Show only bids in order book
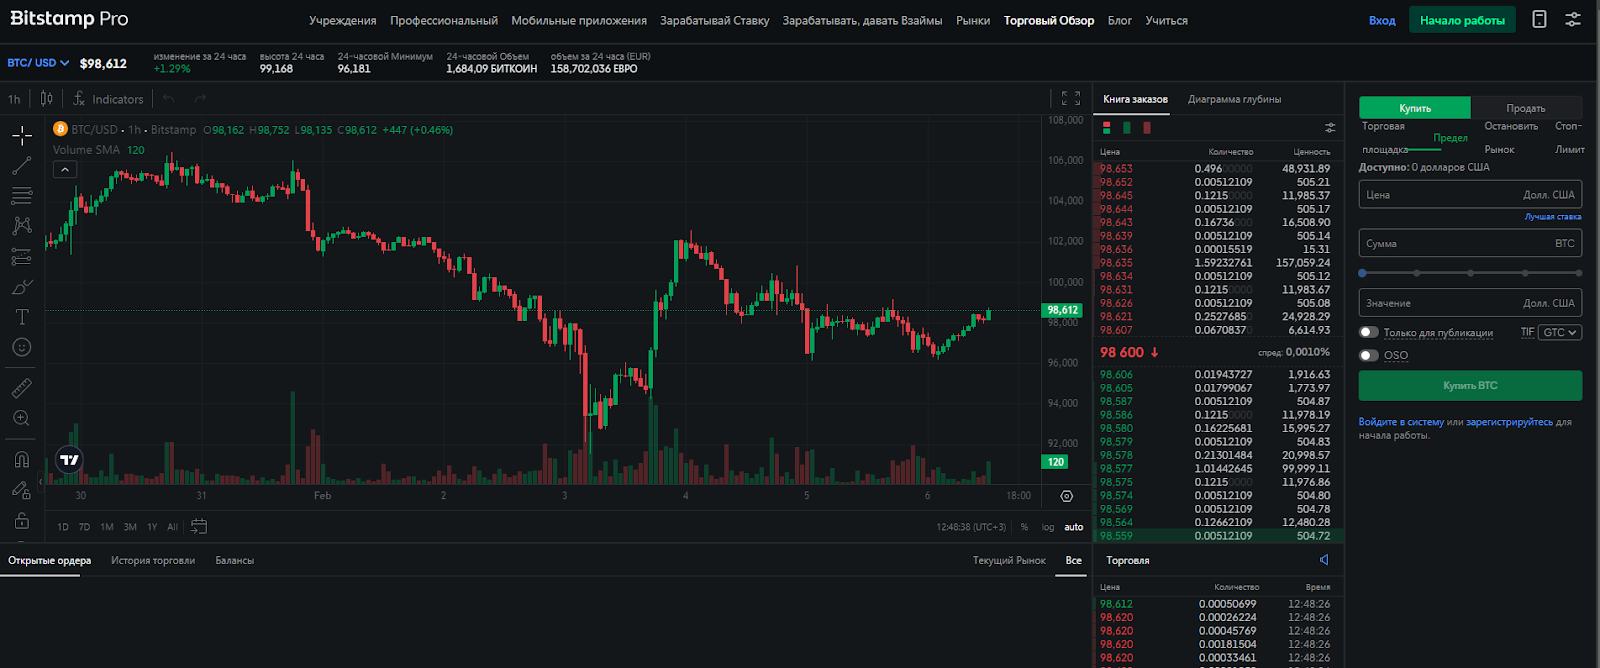The width and height of the screenshot is (1600, 668). point(1127,127)
